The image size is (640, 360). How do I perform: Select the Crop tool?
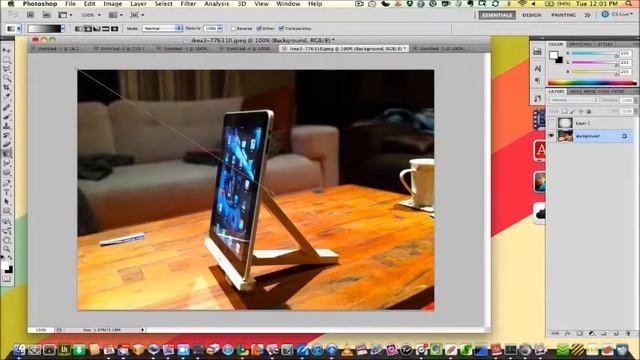click(7, 88)
